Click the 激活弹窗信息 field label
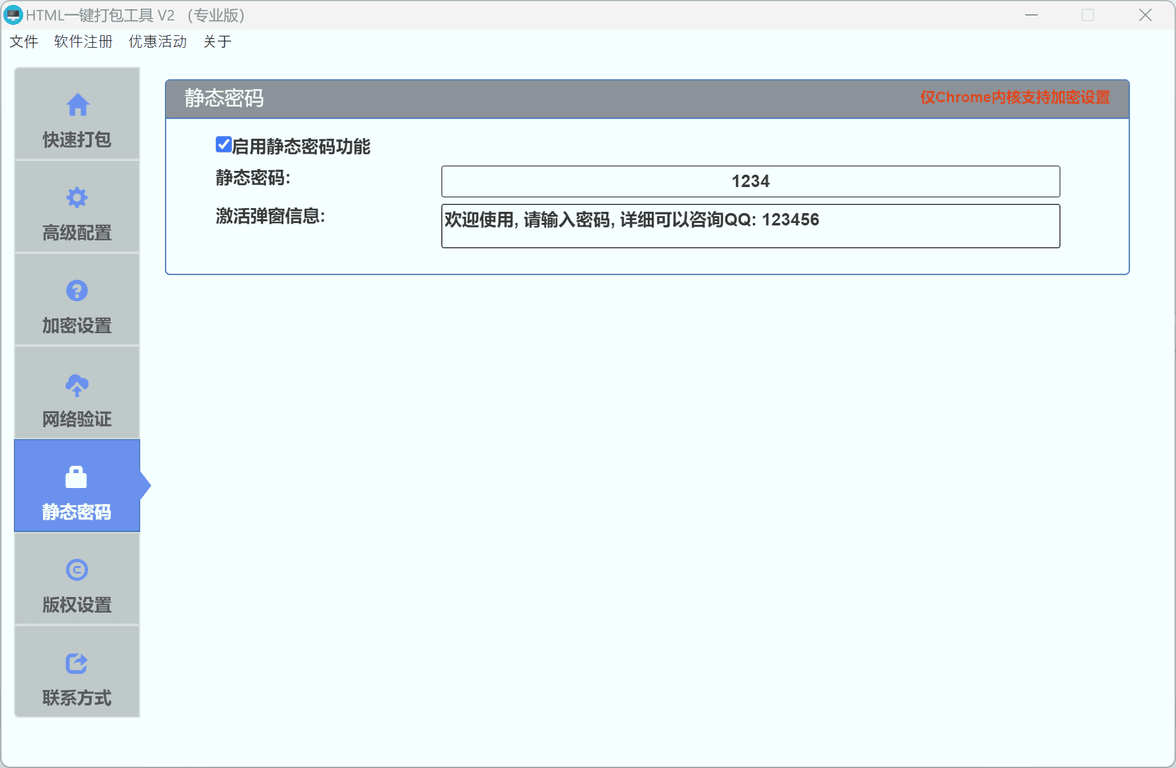1176x768 pixels. click(270, 216)
